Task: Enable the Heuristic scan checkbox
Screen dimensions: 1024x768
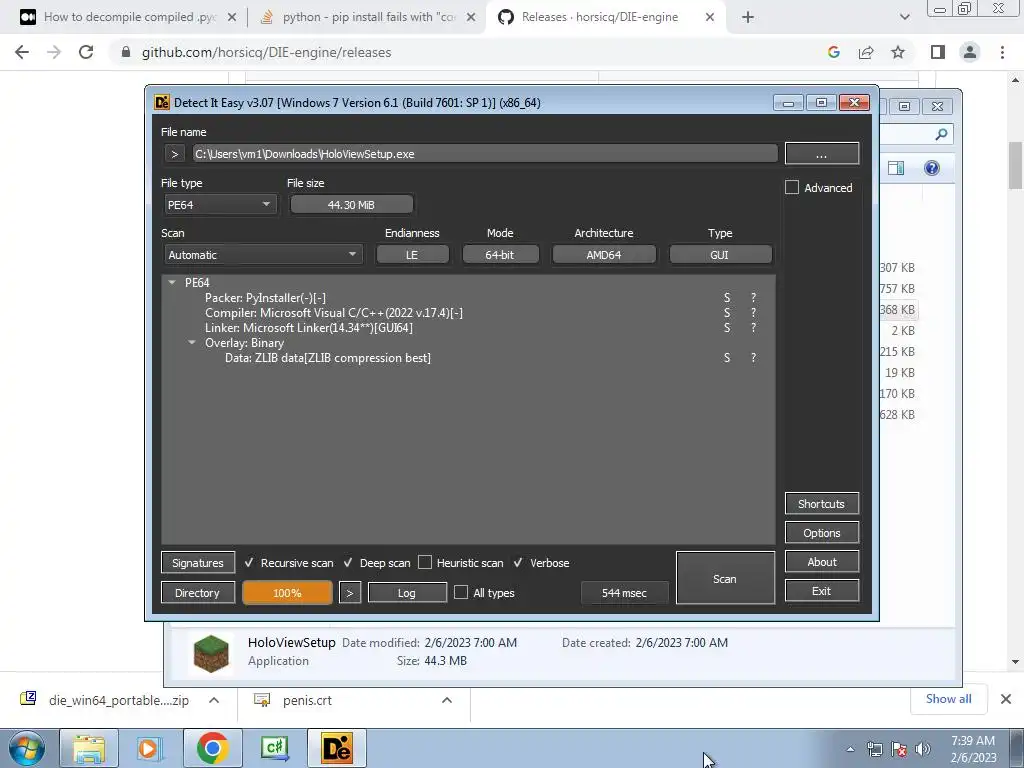Action: point(425,563)
